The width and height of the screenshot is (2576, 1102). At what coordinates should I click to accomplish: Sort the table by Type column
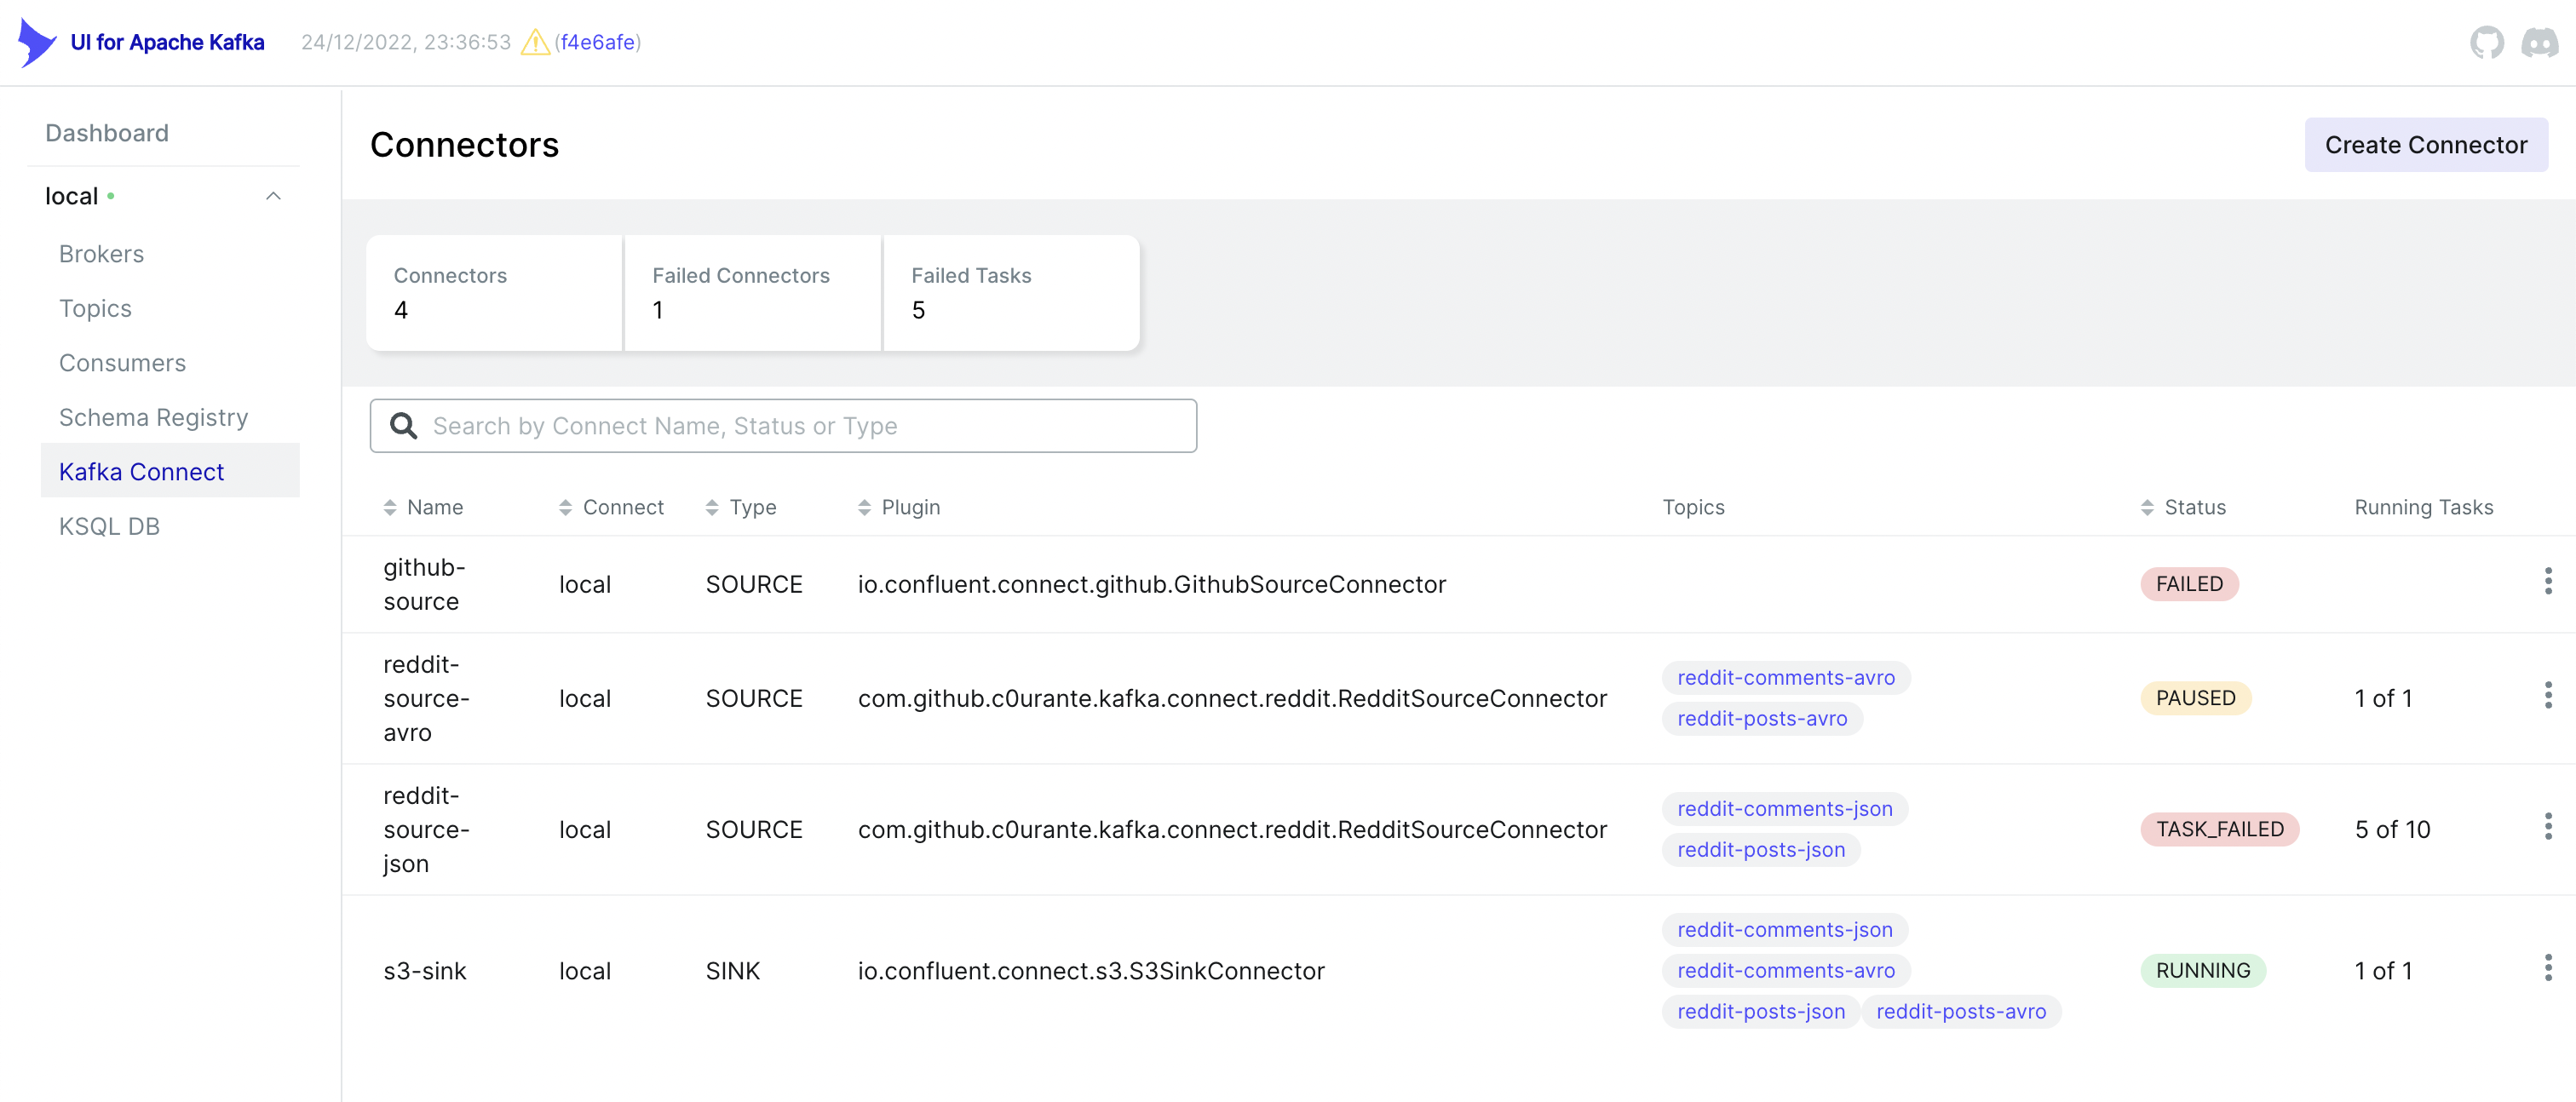coord(741,507)
